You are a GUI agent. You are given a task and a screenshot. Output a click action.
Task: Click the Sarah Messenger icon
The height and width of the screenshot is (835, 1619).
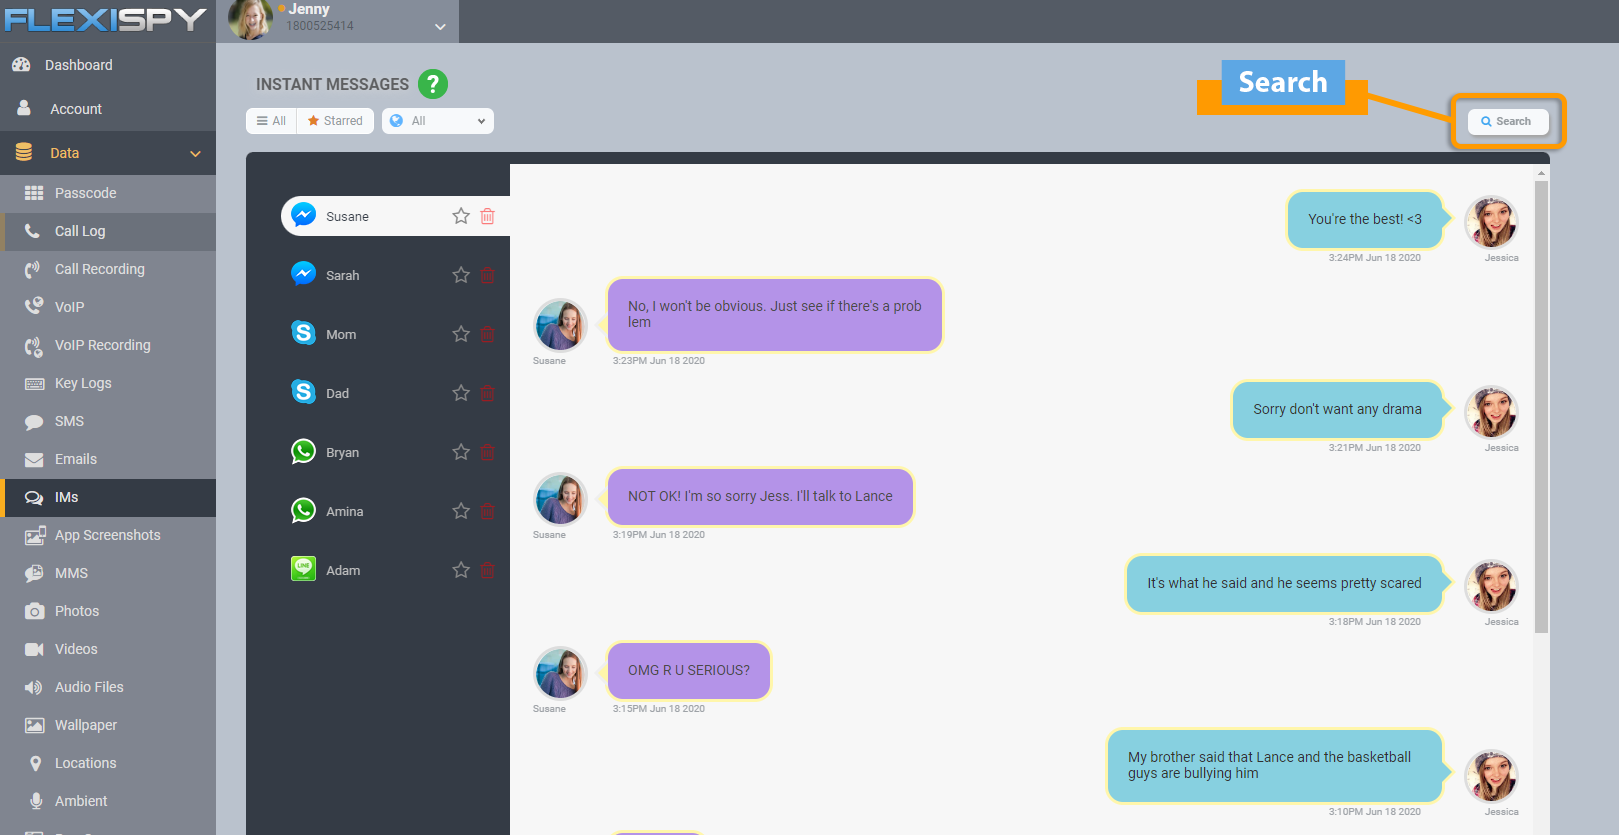(304, 274)
